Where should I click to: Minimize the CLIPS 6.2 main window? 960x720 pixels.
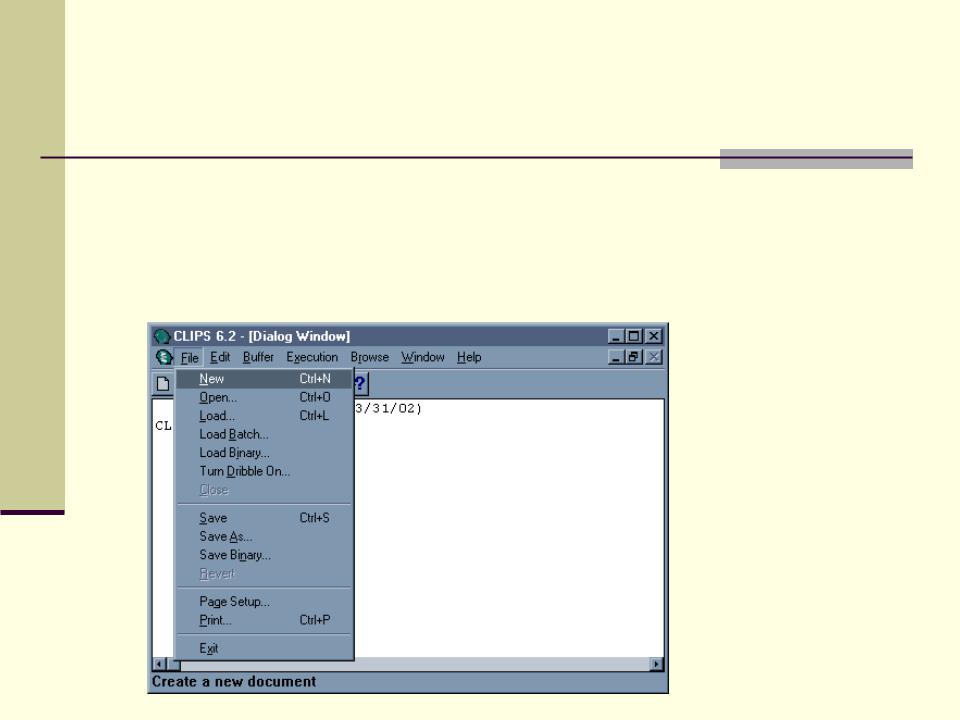pos(615,336)
